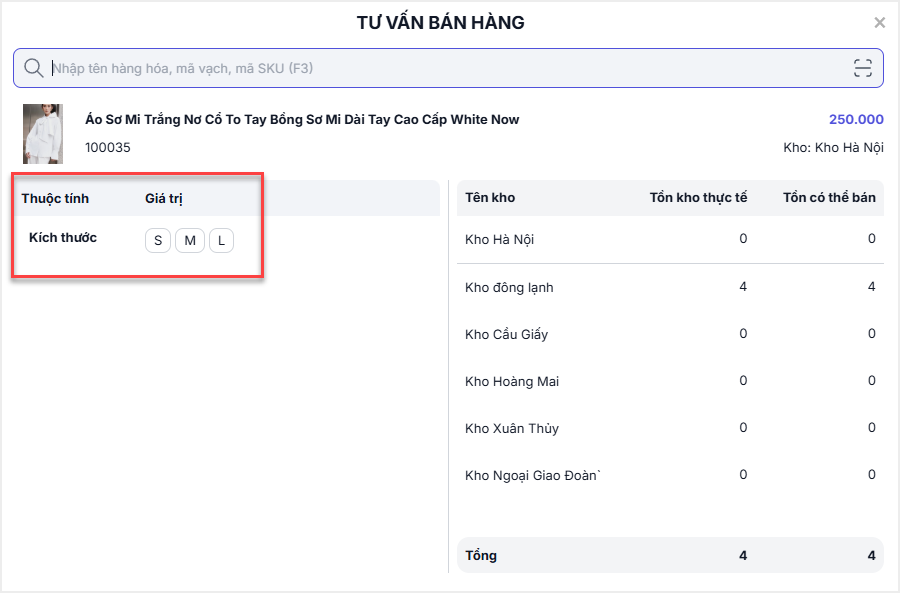
Task: Select size M option
Action: click(x=190, y=241)
